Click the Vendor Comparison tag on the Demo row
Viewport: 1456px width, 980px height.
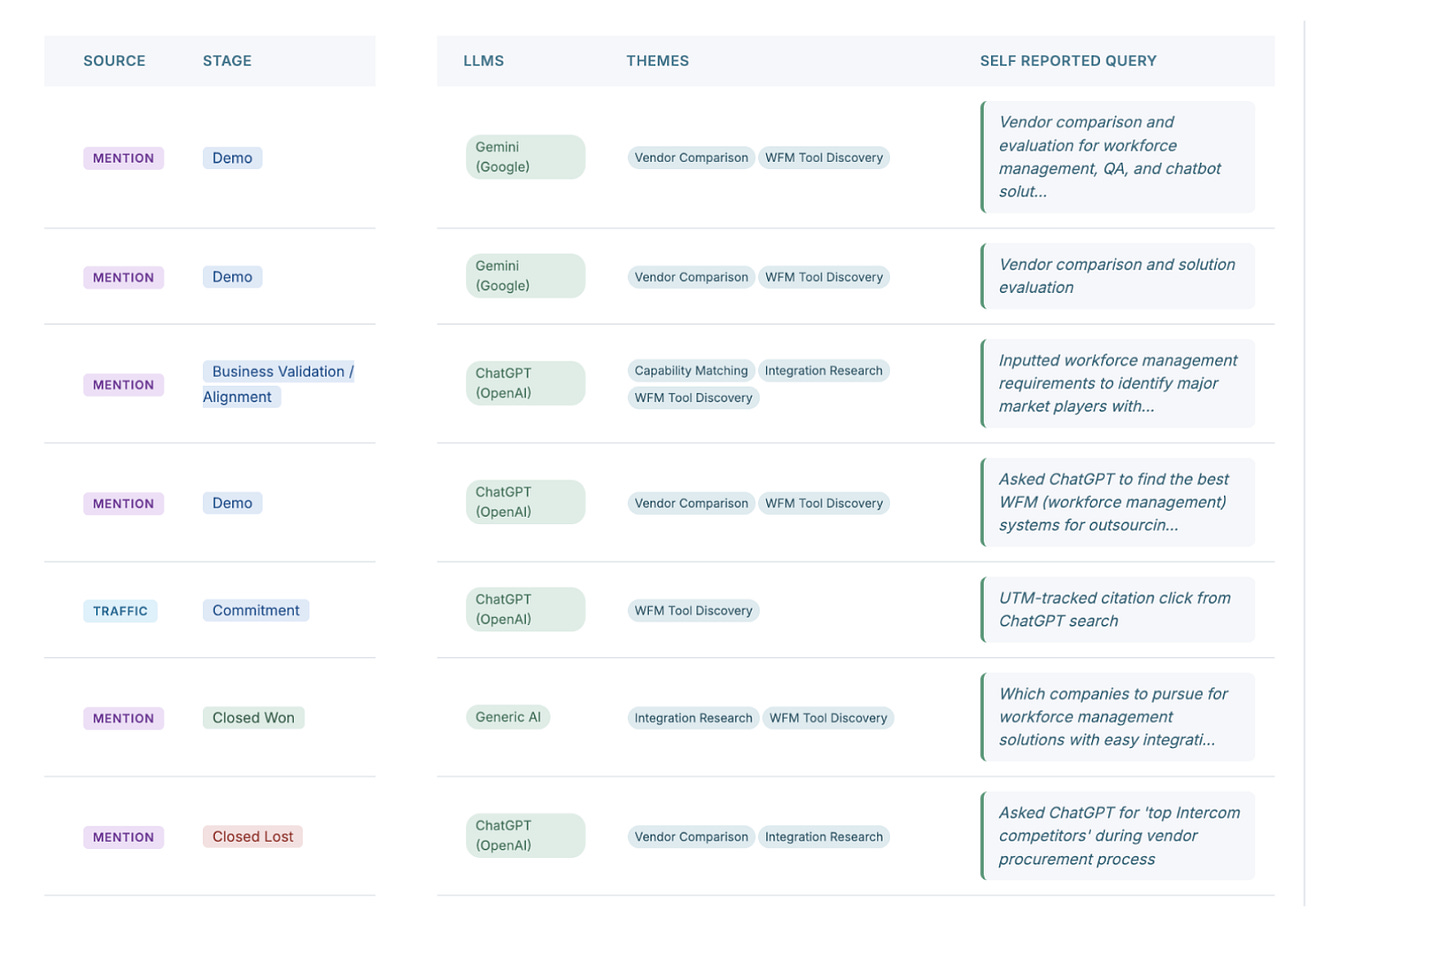[691, 157]
